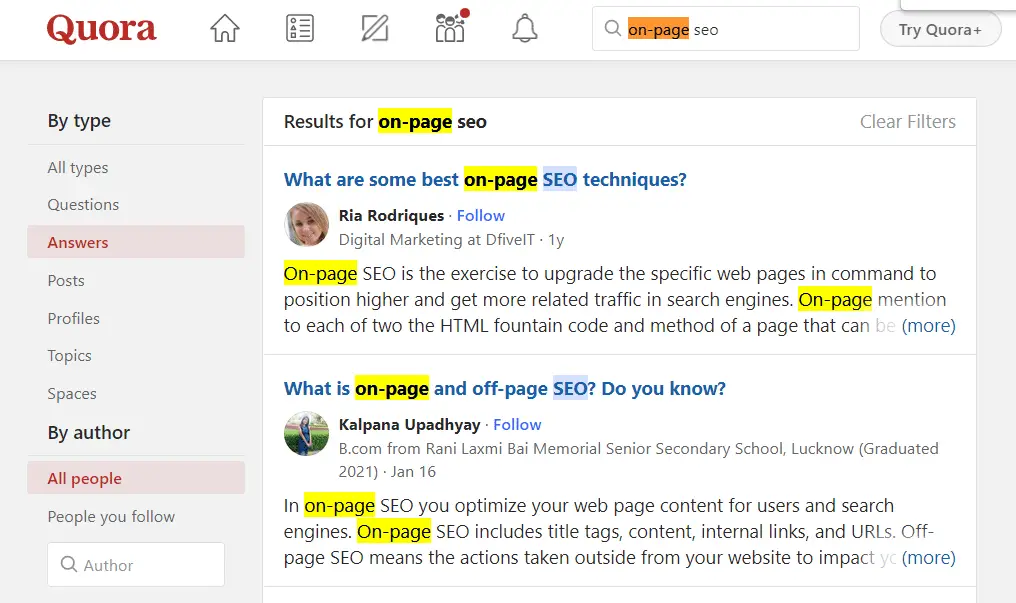Open Kalpana Upadhyay's profile picture
The image size is (1016, 603).
306,433
